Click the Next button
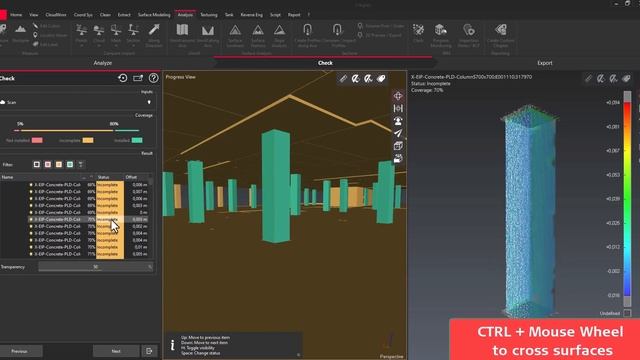 point(116,351)
